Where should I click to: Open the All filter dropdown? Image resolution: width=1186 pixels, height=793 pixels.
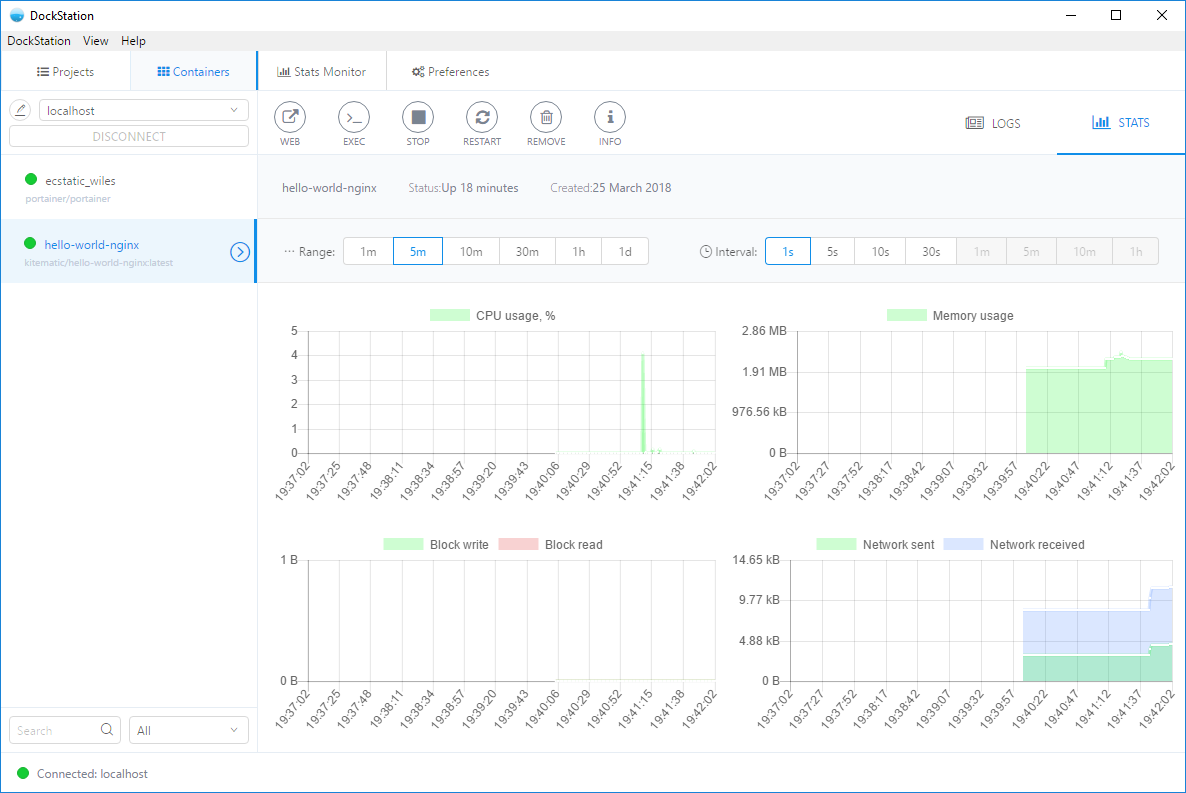189,731
